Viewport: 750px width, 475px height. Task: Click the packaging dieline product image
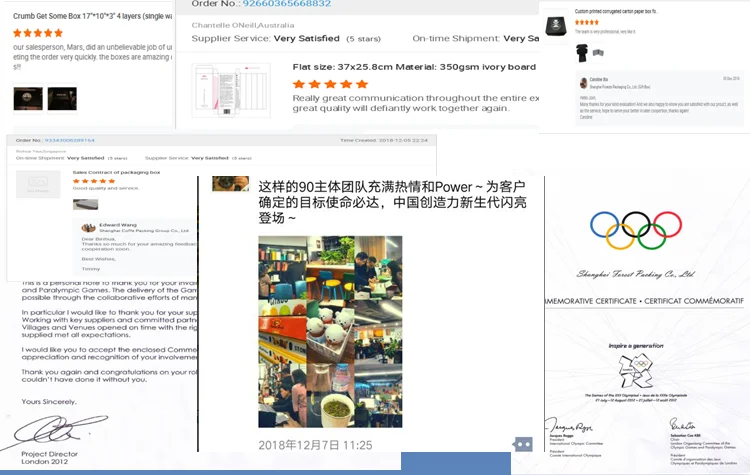[229, 88]
